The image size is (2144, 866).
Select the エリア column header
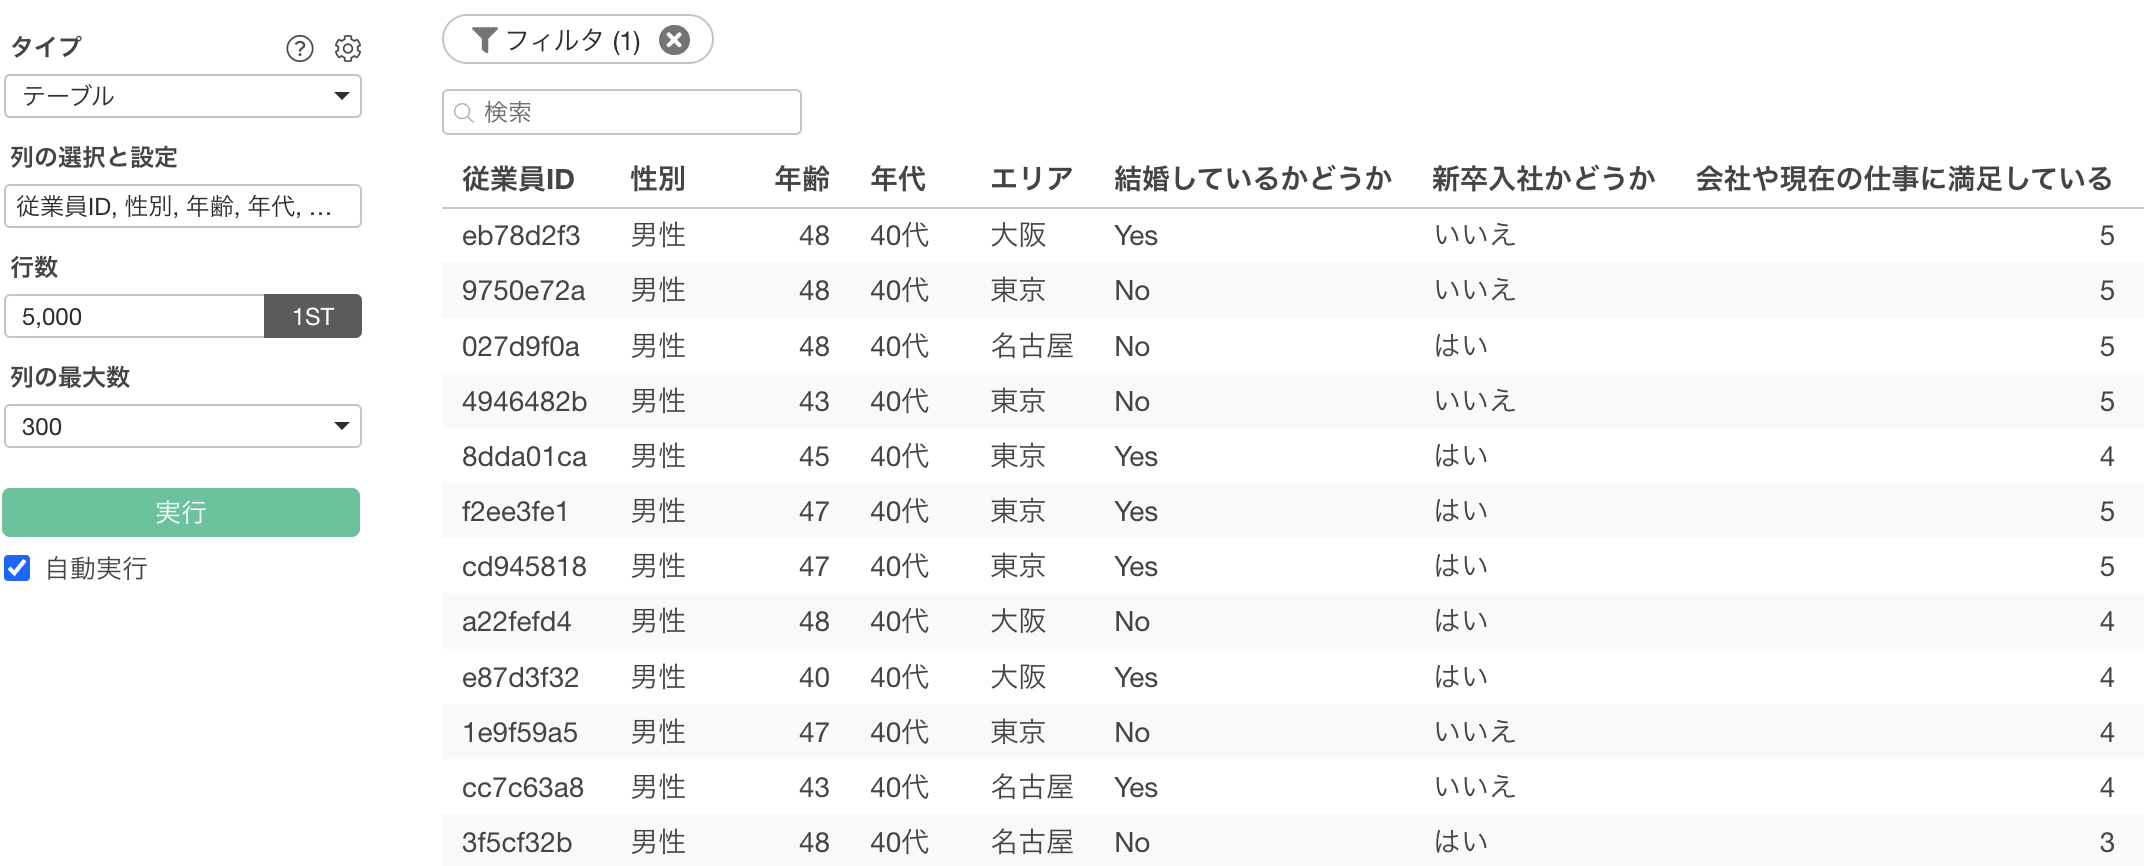(x=1031, y=179)
